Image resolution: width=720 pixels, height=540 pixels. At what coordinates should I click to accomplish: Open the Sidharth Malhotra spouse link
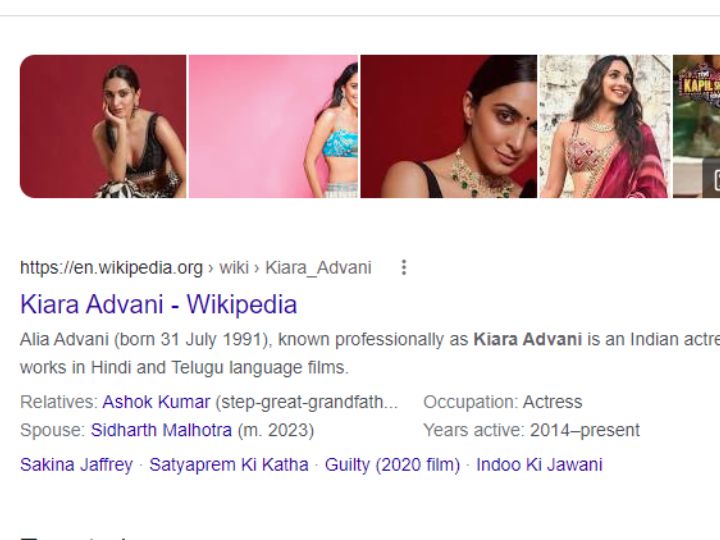point(161,430)
